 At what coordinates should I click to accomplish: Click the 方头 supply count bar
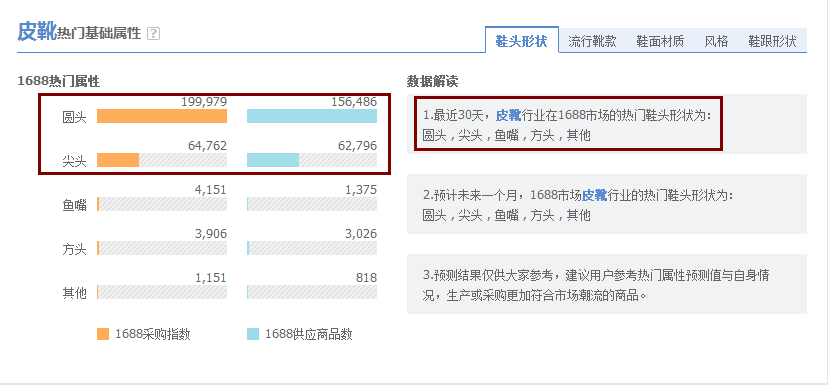312,248
